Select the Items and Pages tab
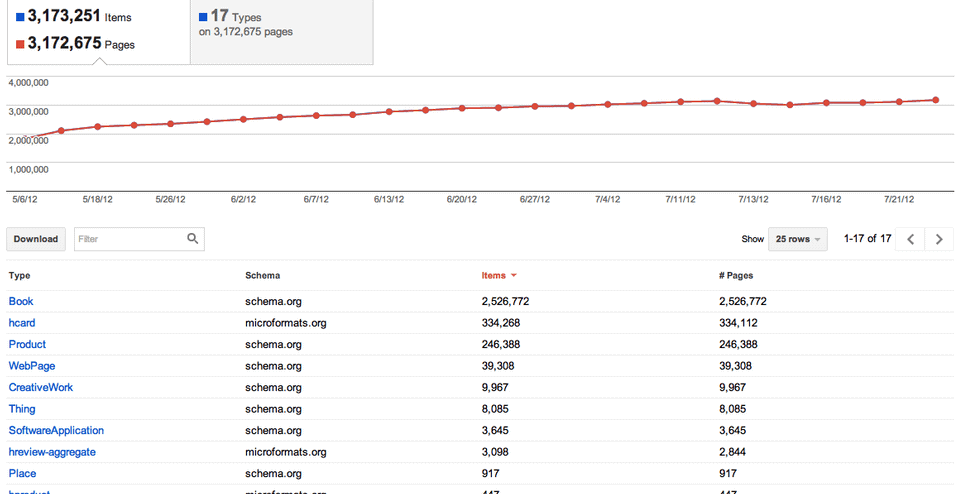The image size is (958, 494). click(x=98, y=31)
